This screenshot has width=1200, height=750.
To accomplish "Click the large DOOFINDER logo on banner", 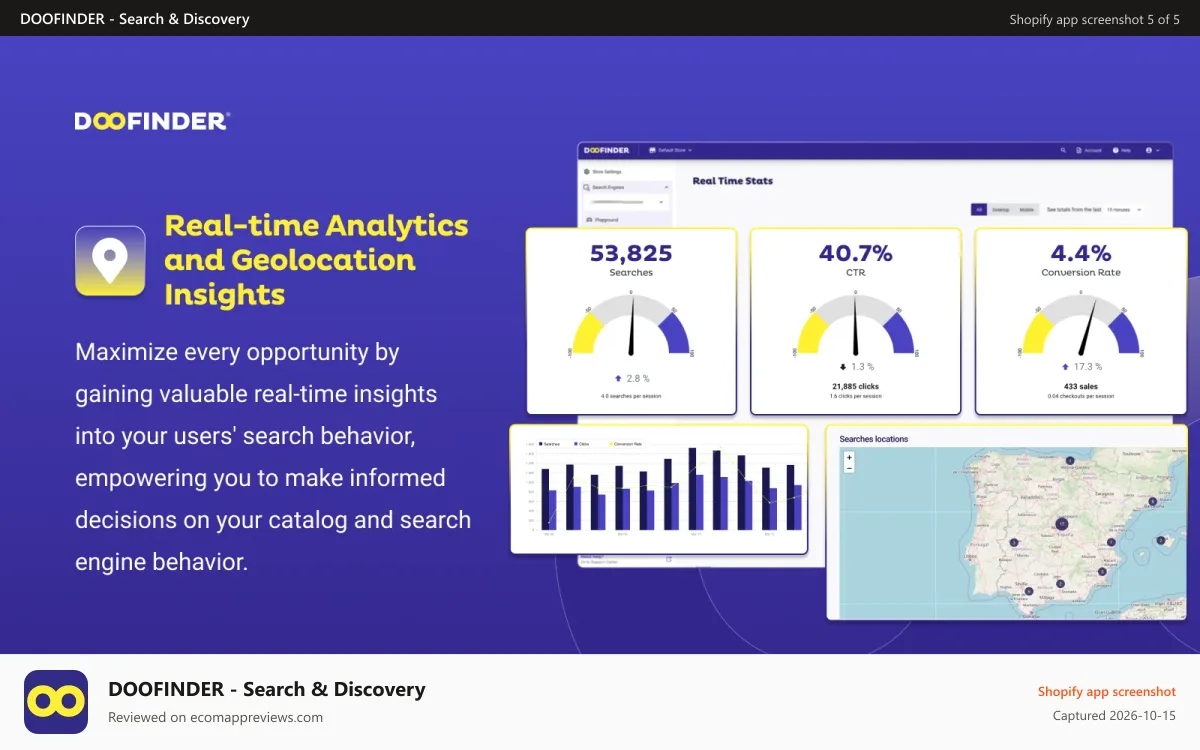I will [x=152, y=121].
